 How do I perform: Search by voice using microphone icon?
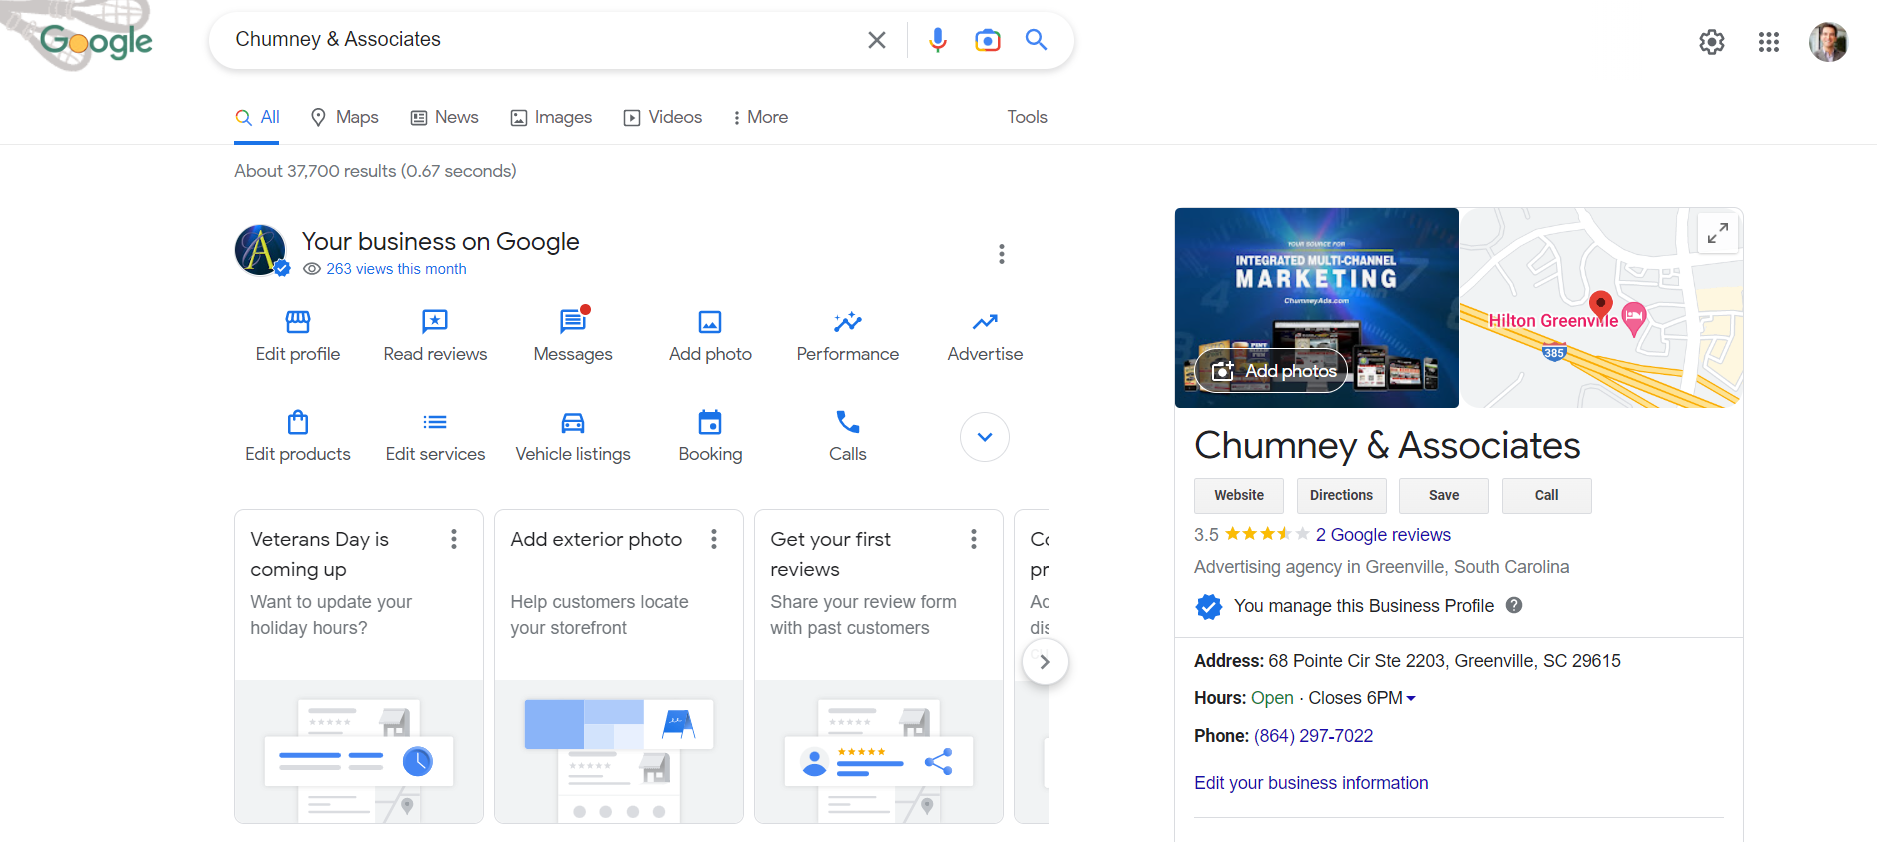[x=937, y=40]
